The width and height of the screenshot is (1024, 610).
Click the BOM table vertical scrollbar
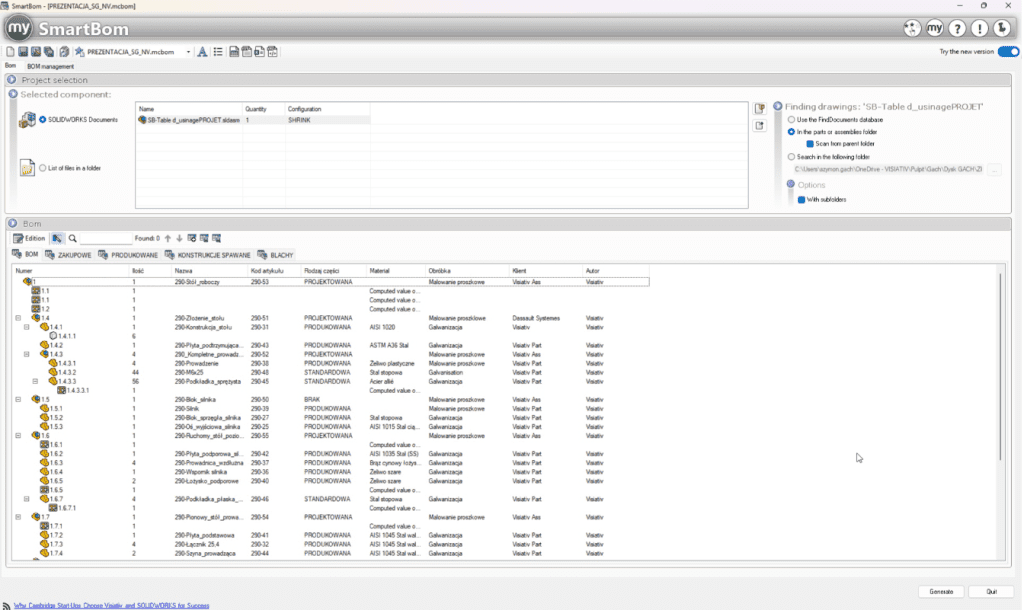1000,367
